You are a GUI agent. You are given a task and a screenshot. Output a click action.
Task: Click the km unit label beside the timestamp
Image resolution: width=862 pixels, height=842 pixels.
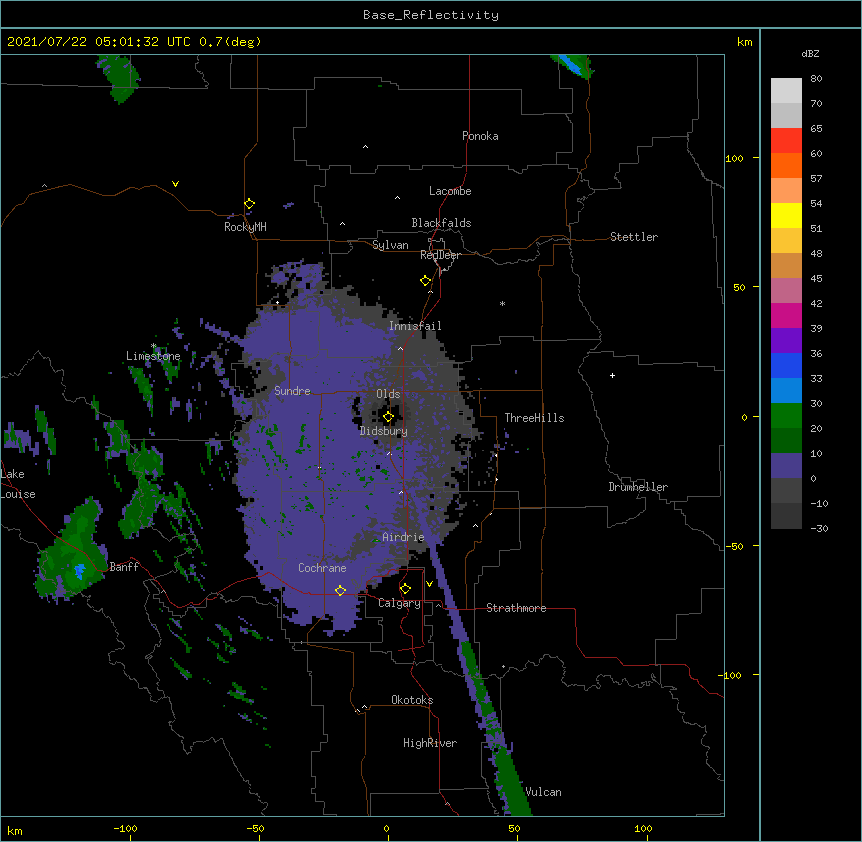[x=744, y=42]
